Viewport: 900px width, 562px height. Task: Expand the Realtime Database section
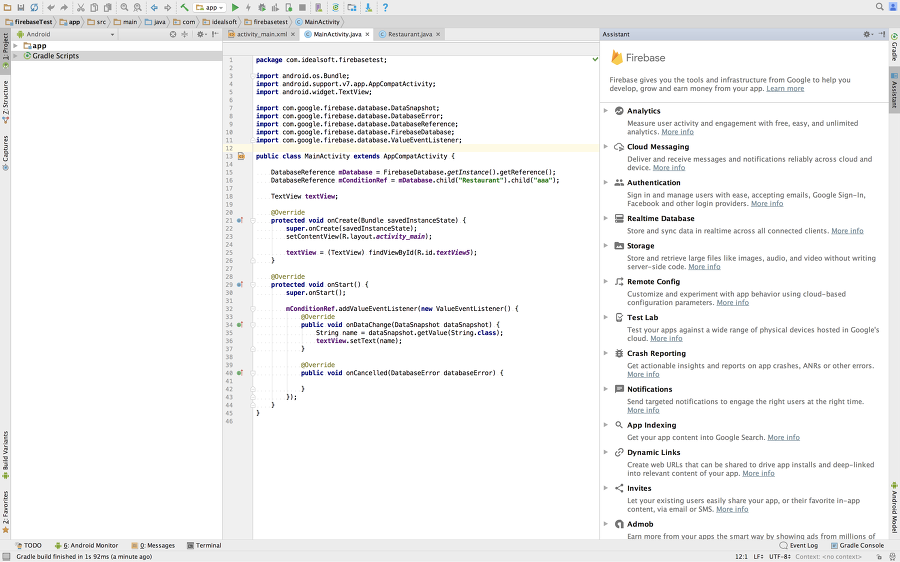(x=606, y=218)
